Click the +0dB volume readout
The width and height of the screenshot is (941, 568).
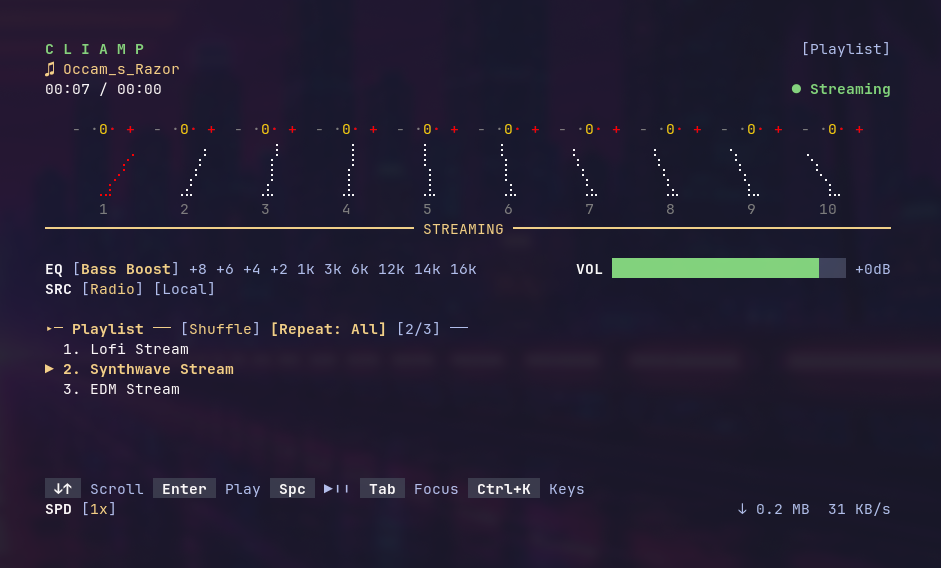(x=873, y=269)
